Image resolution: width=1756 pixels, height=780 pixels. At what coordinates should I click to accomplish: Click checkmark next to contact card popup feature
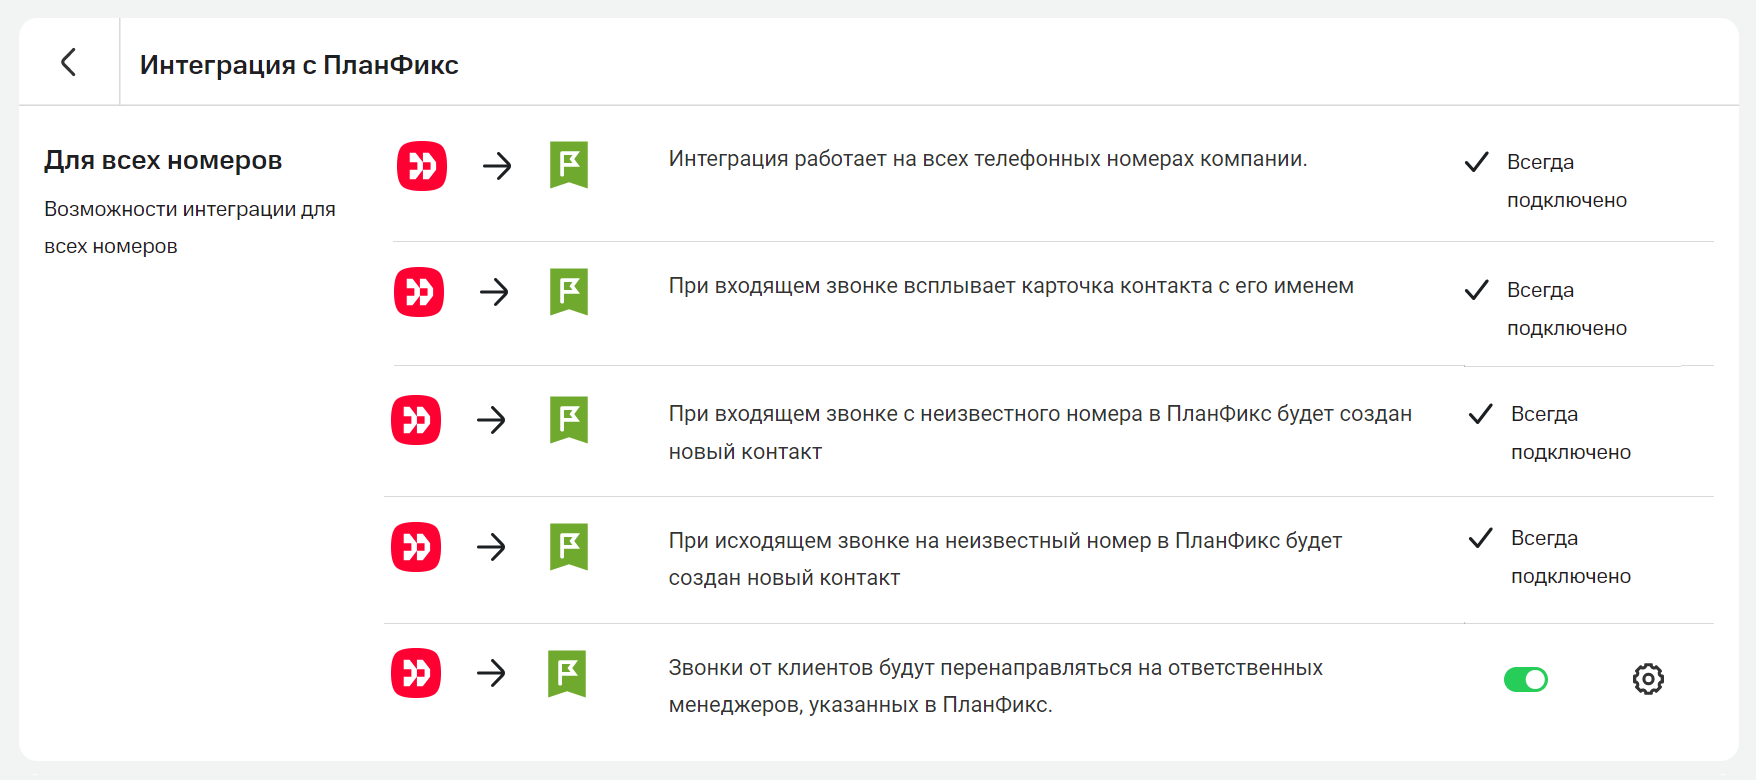(x=1477, y=290)
